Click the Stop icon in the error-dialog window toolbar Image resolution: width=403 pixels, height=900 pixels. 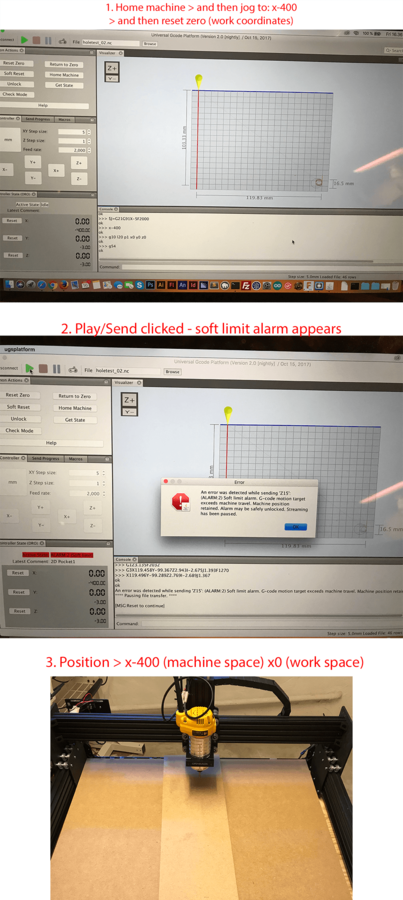43,368
